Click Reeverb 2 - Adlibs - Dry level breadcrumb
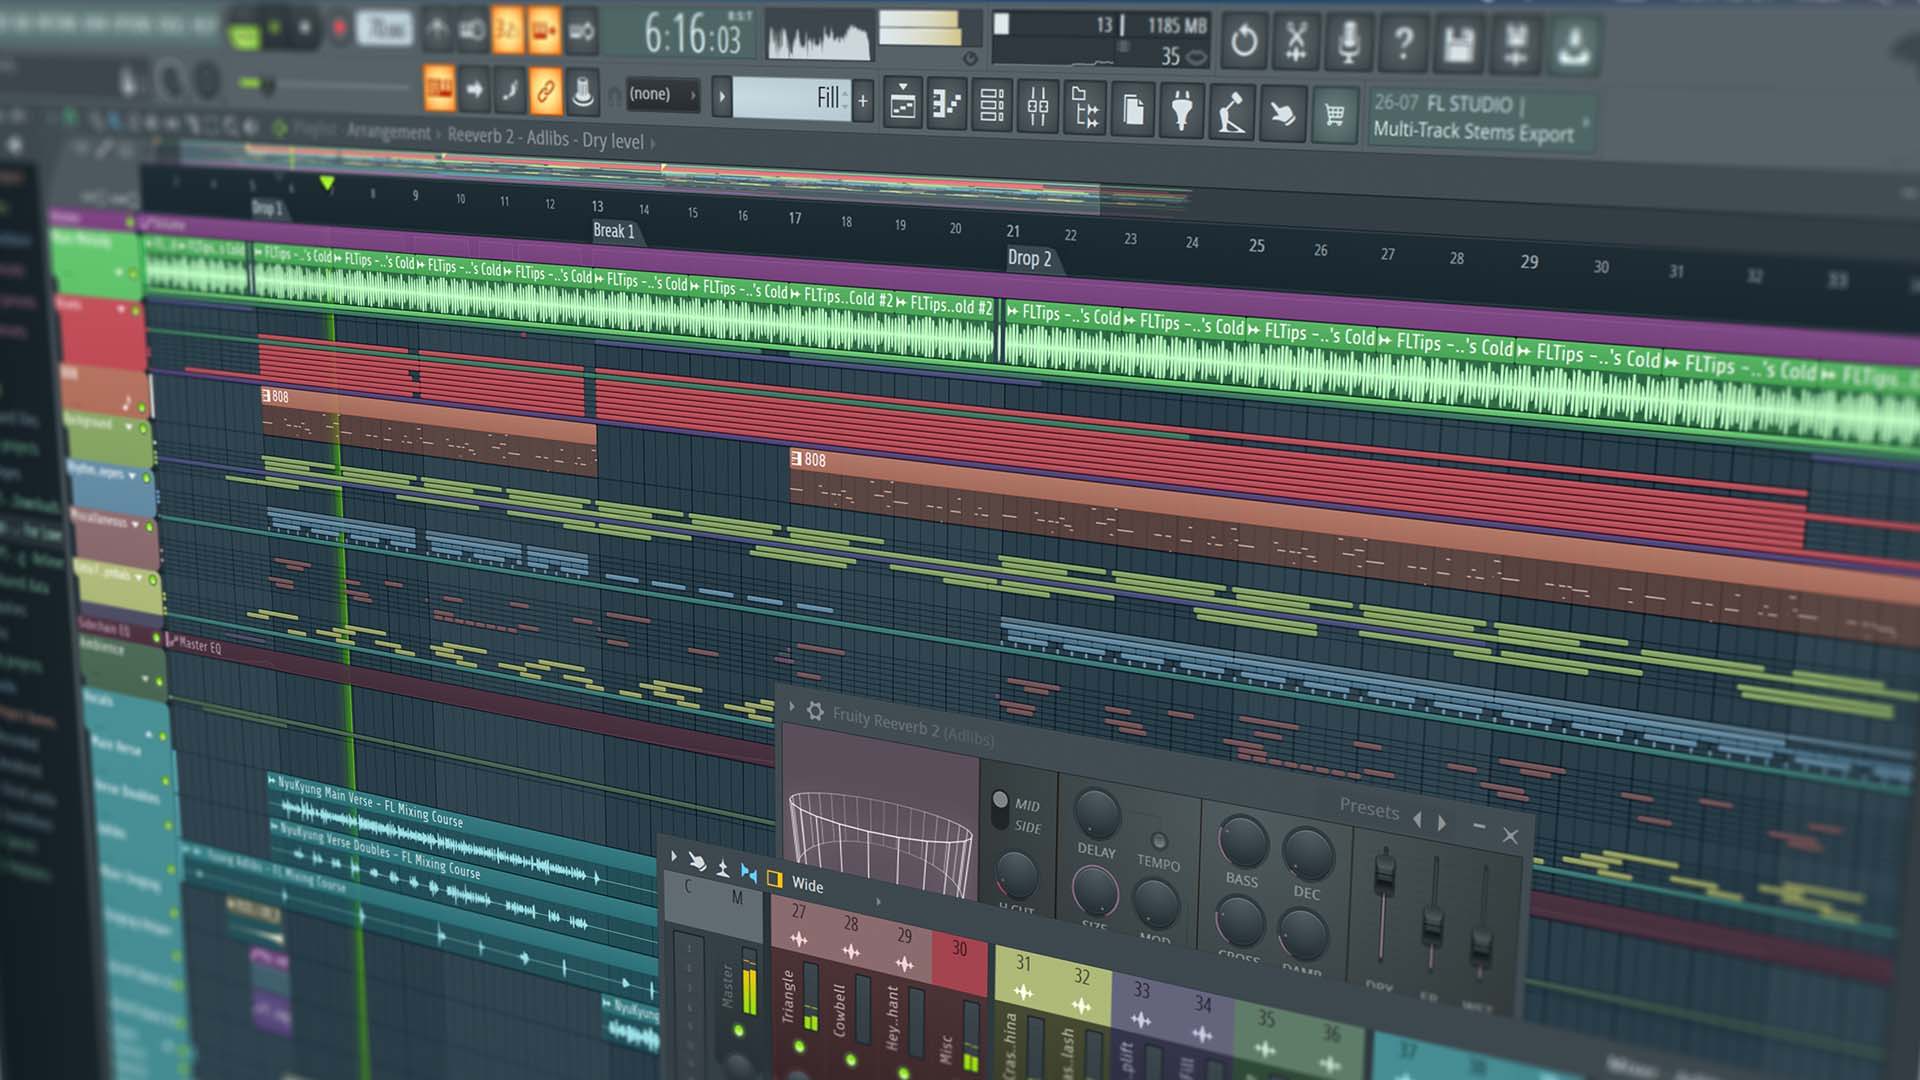 545,138
